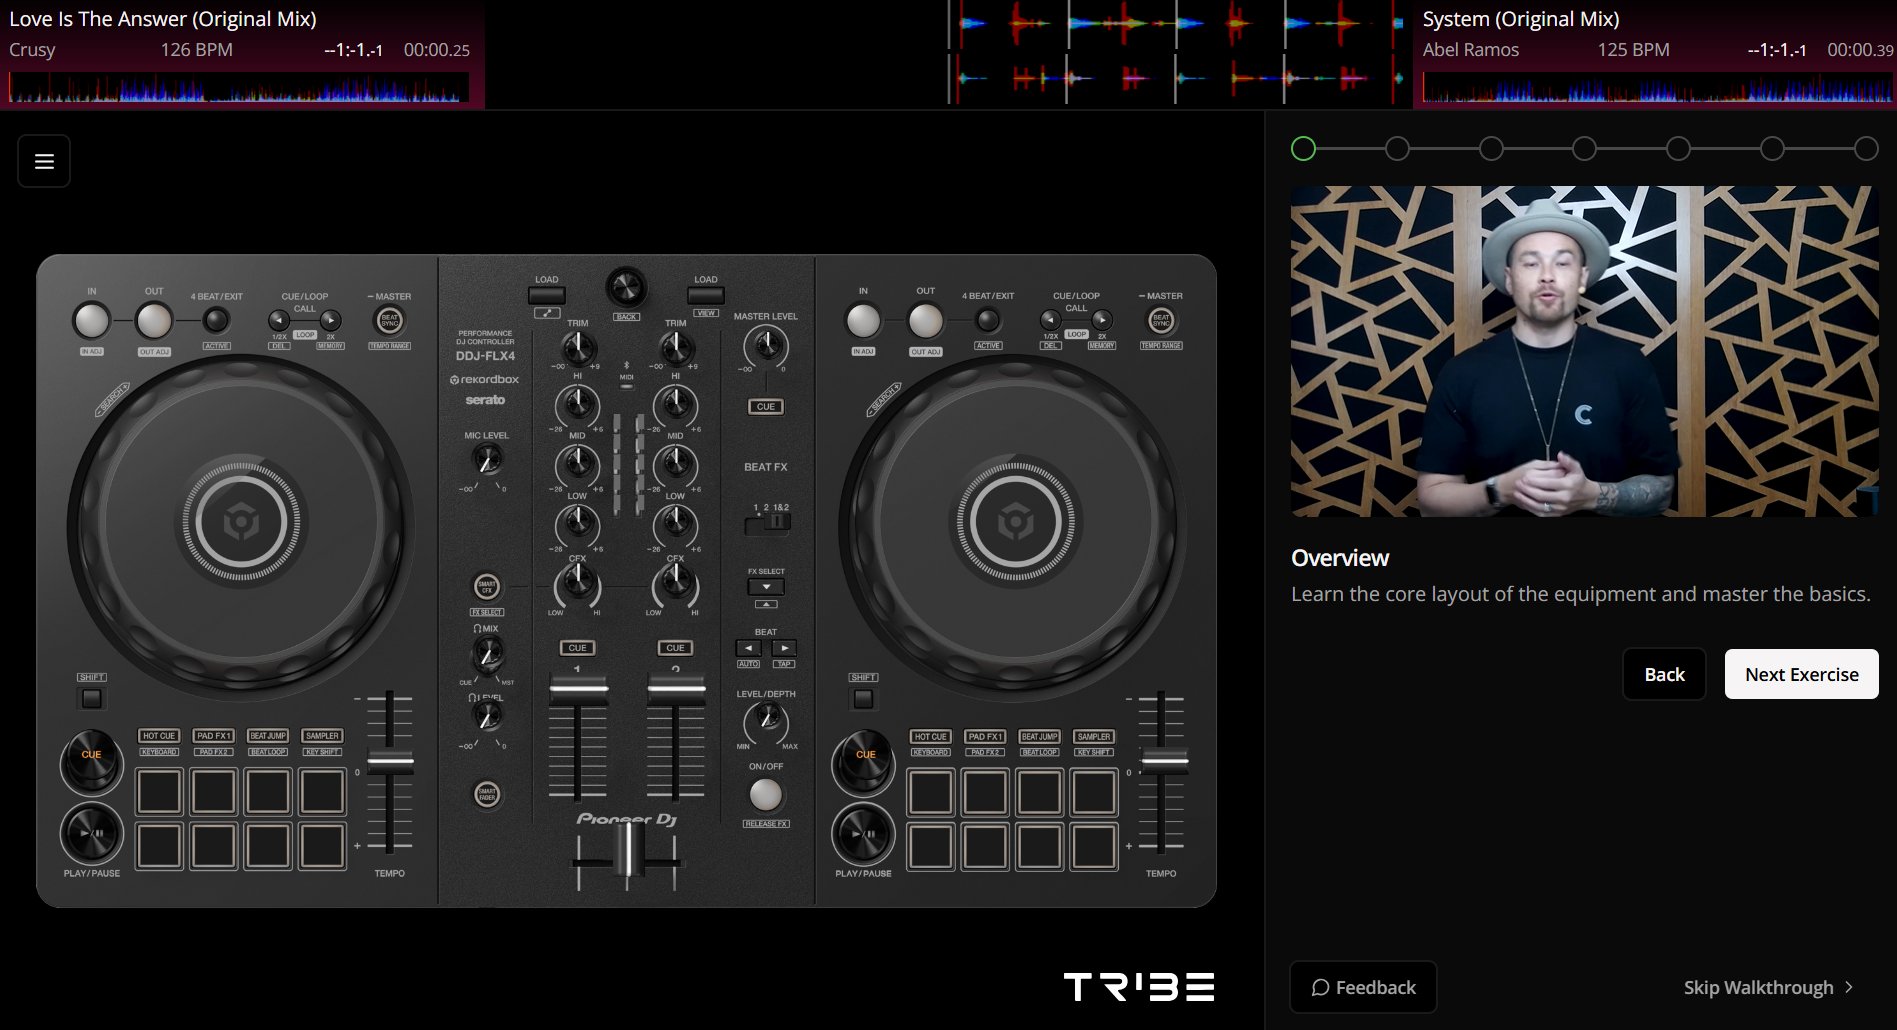1897x1030 pixels.
Task: Click channel 2 CFX filter knob
Action: point(675,582)
